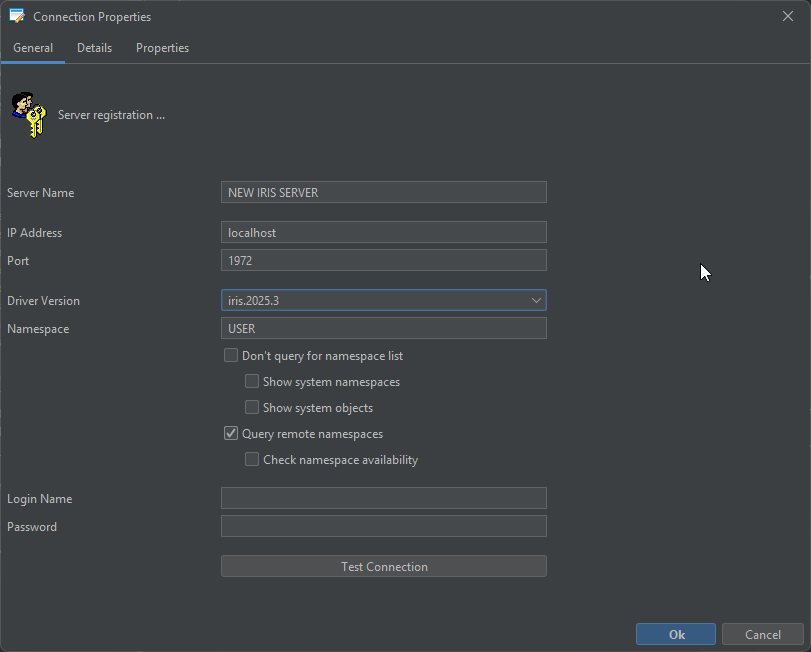The height and width of the screenshot is (652, 811).
Task: Switch to the General tab
Action: 33,48
